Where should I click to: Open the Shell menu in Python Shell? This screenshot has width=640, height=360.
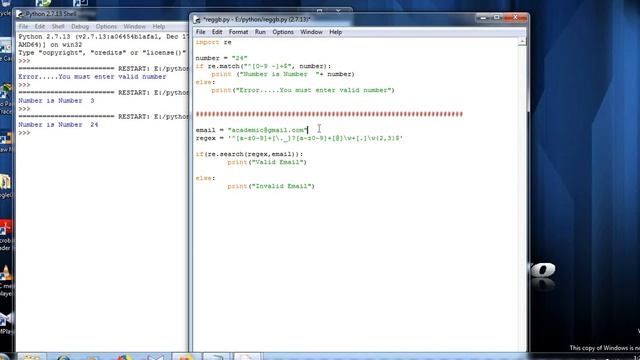click(58, 27)
